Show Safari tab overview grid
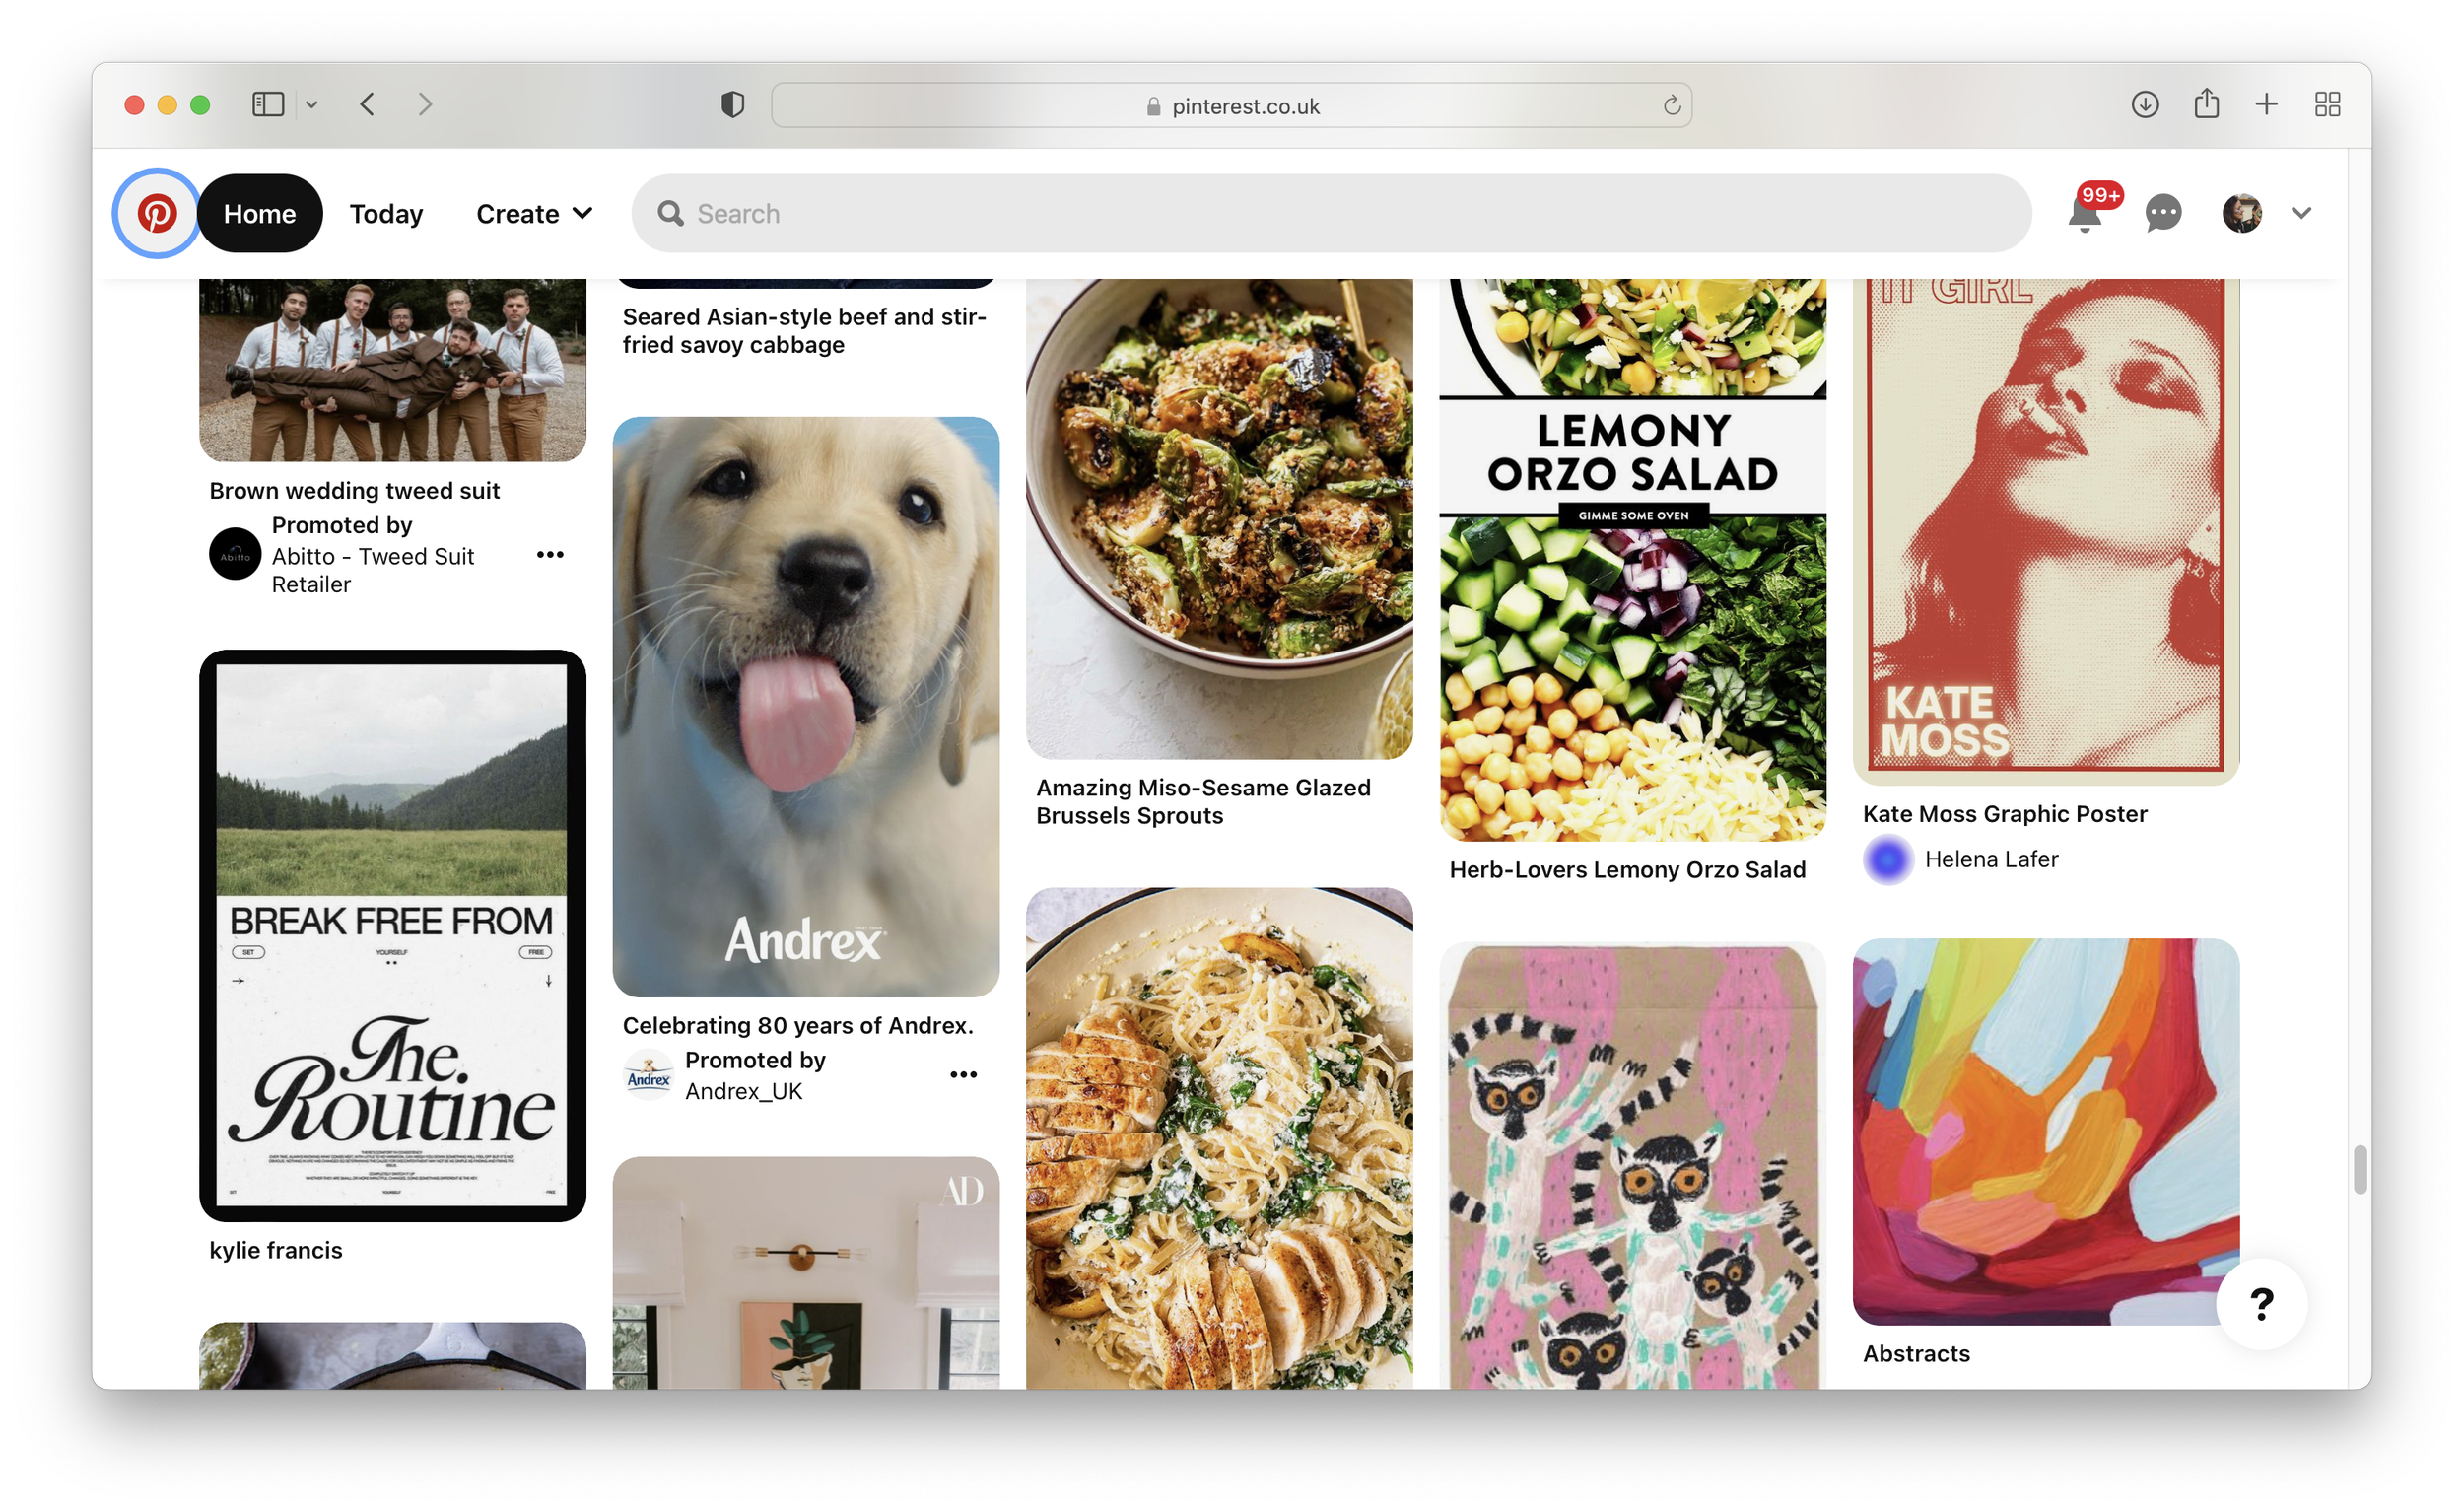The image size is (2464, 1511). [2327, 104]
